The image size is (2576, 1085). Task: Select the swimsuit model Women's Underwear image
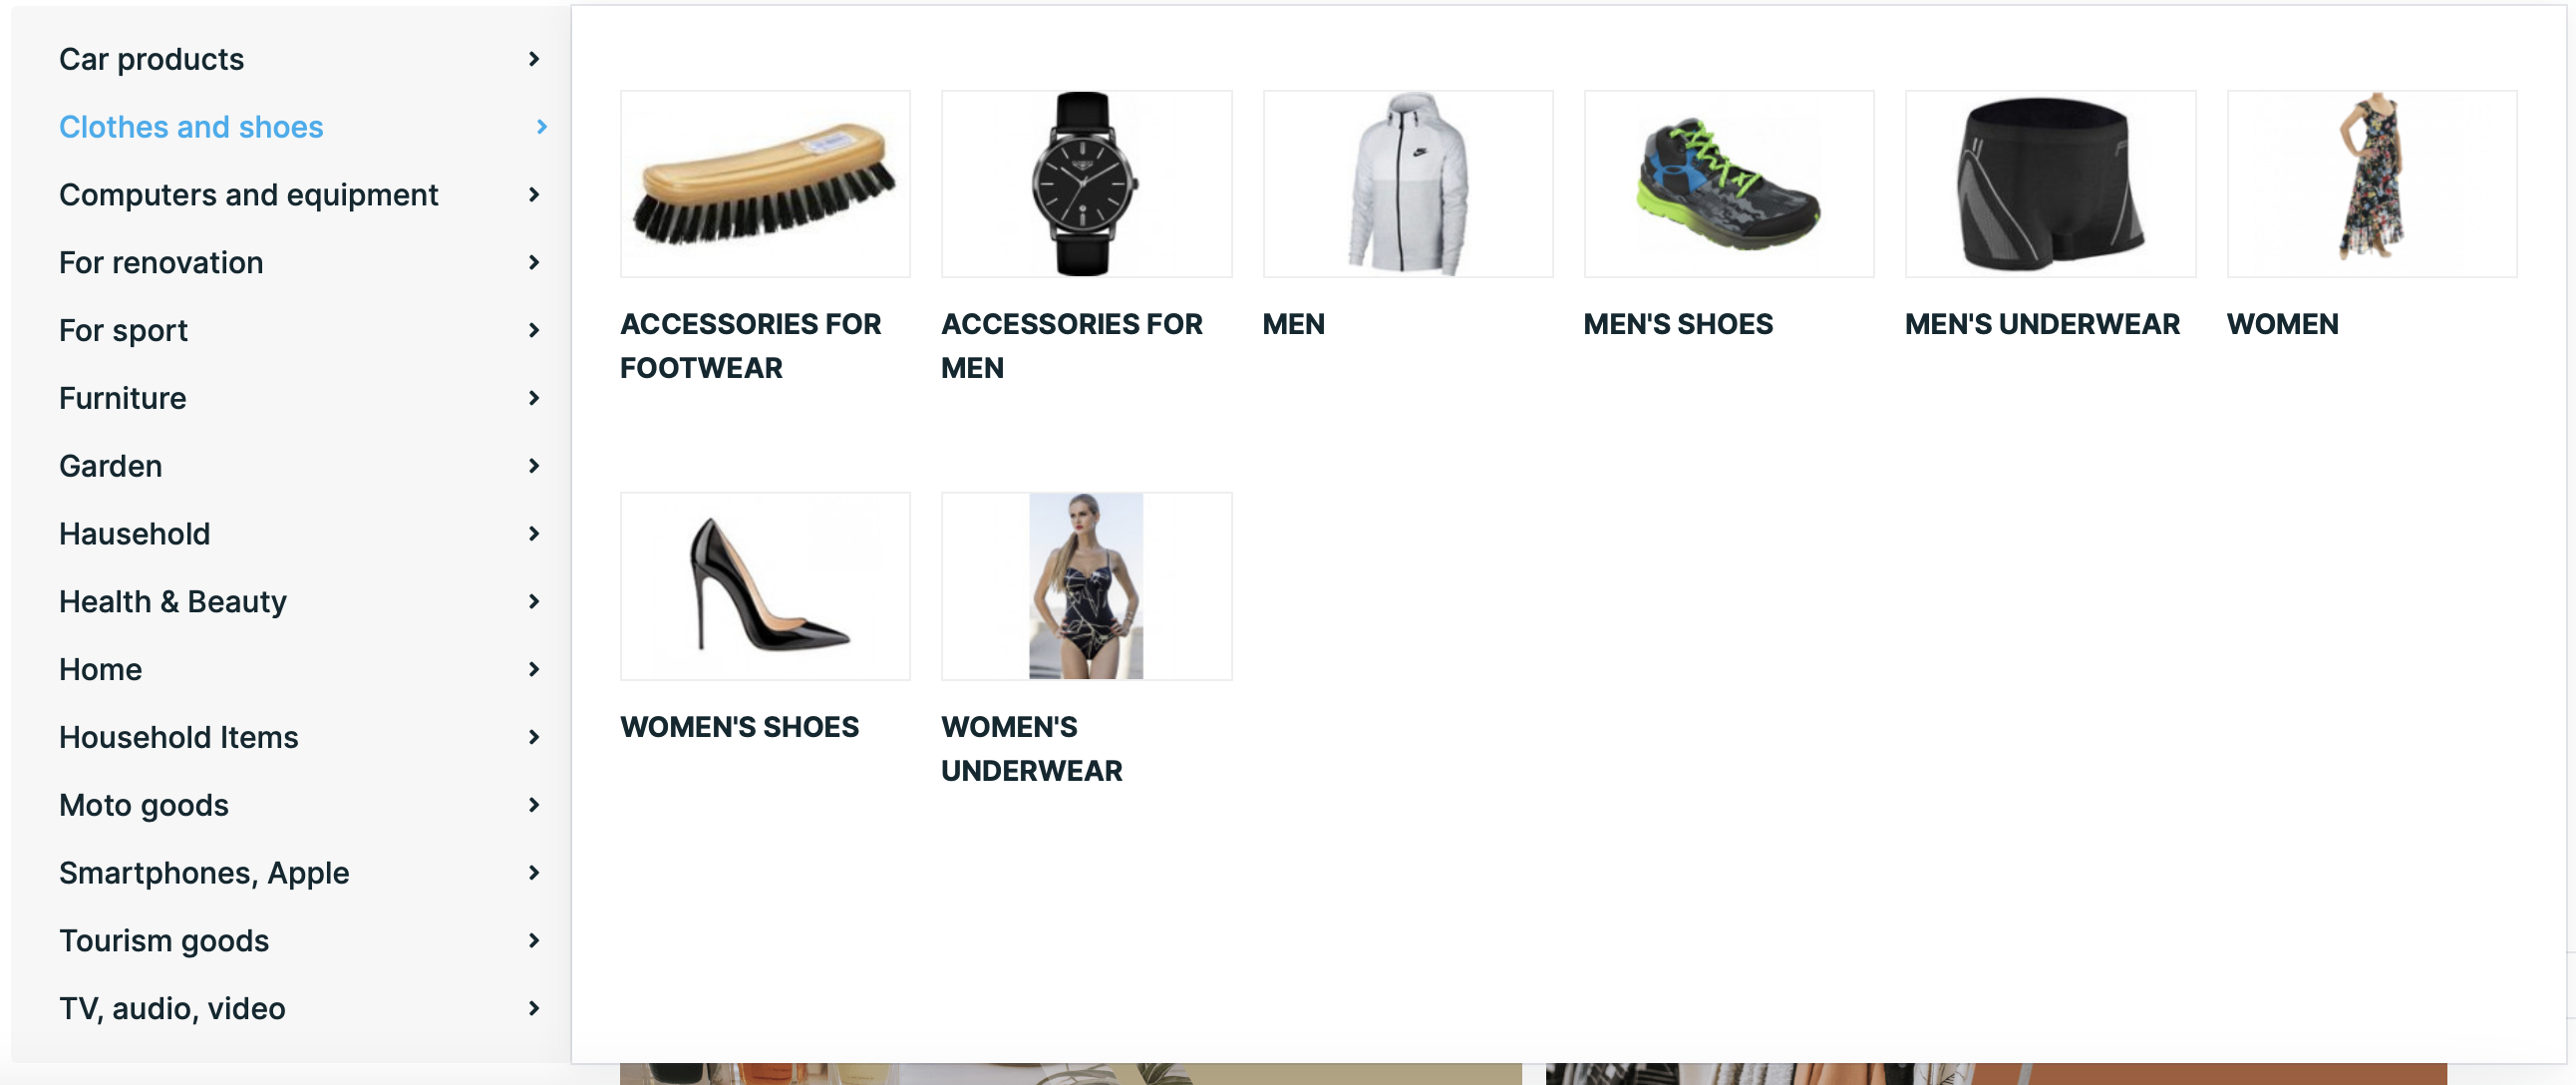coord(1086,586)
